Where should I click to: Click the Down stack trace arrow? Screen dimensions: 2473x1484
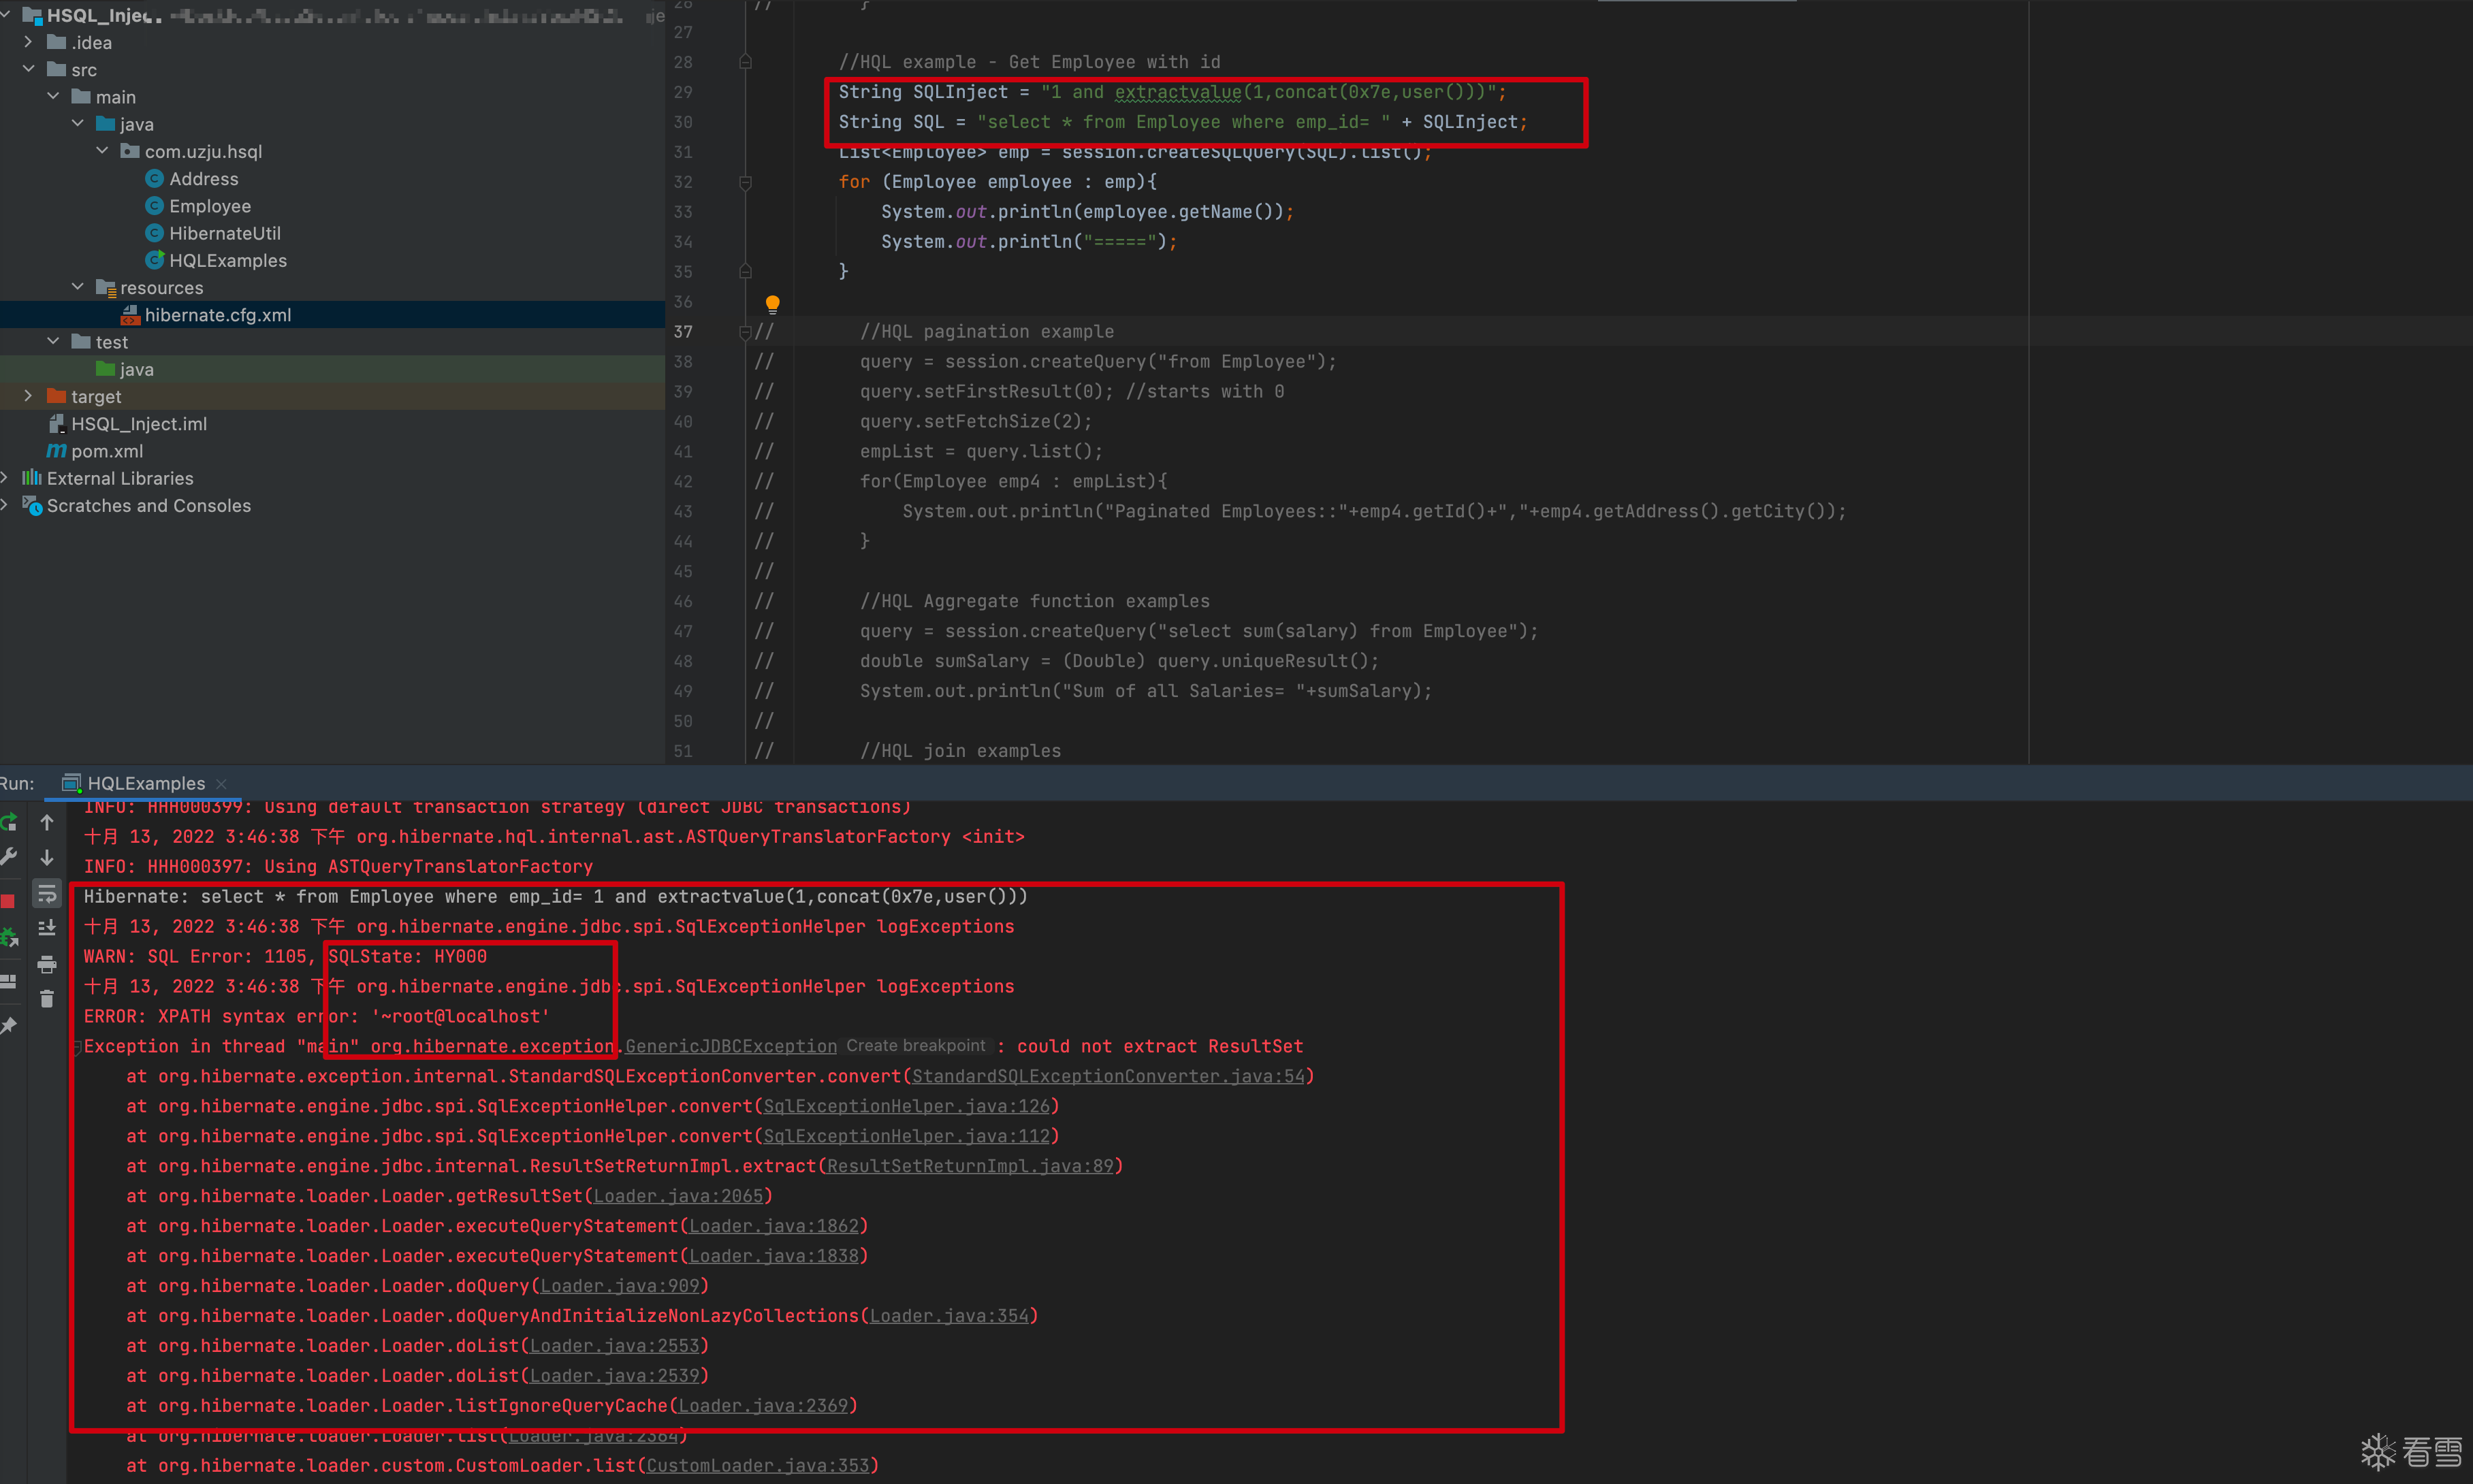pyautogui.click(x=47, y=857)
